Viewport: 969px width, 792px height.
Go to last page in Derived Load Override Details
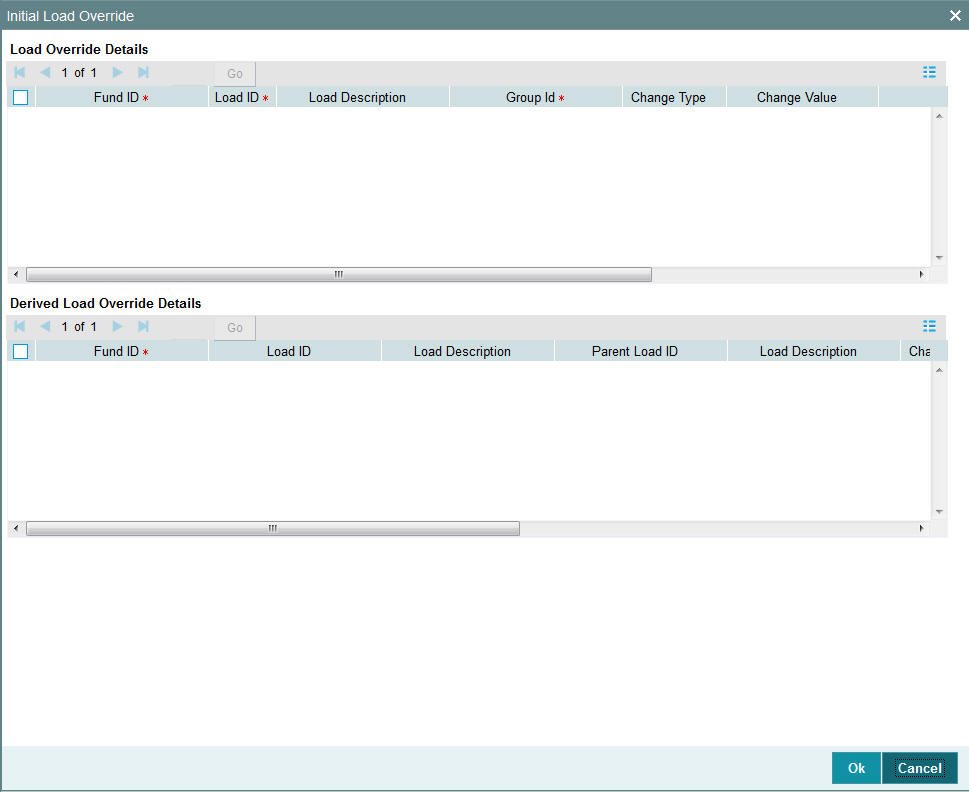[143, 326]
